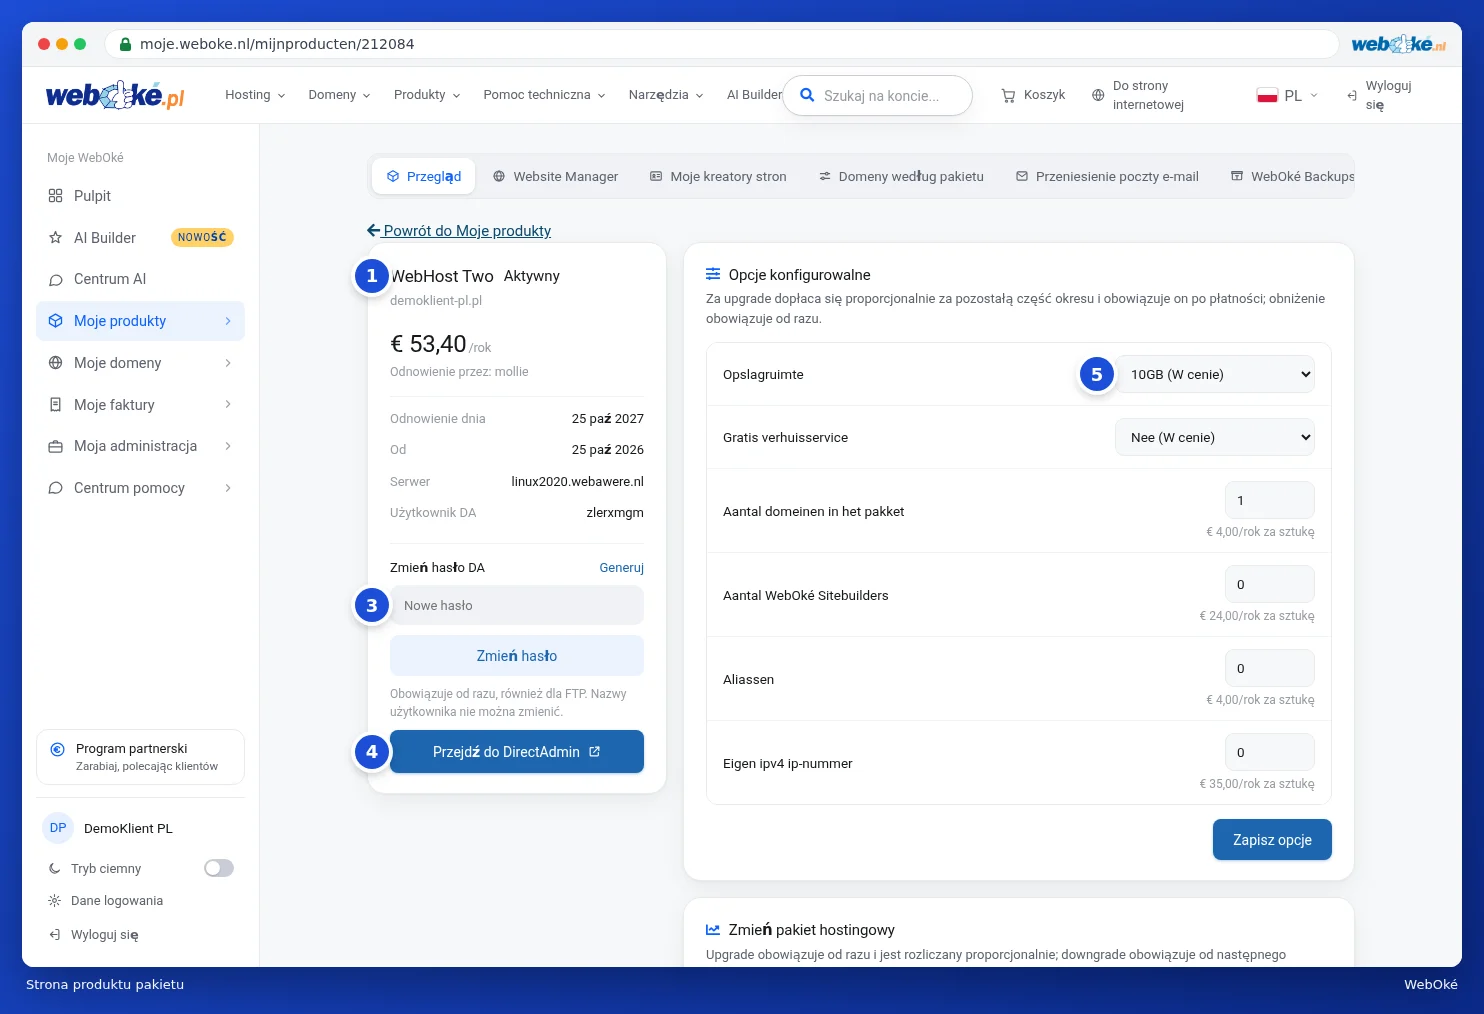Click the Moje domeny globe icon
Image resolution: width=1484 pixels, height=1014 pixels.
(55, 363)
